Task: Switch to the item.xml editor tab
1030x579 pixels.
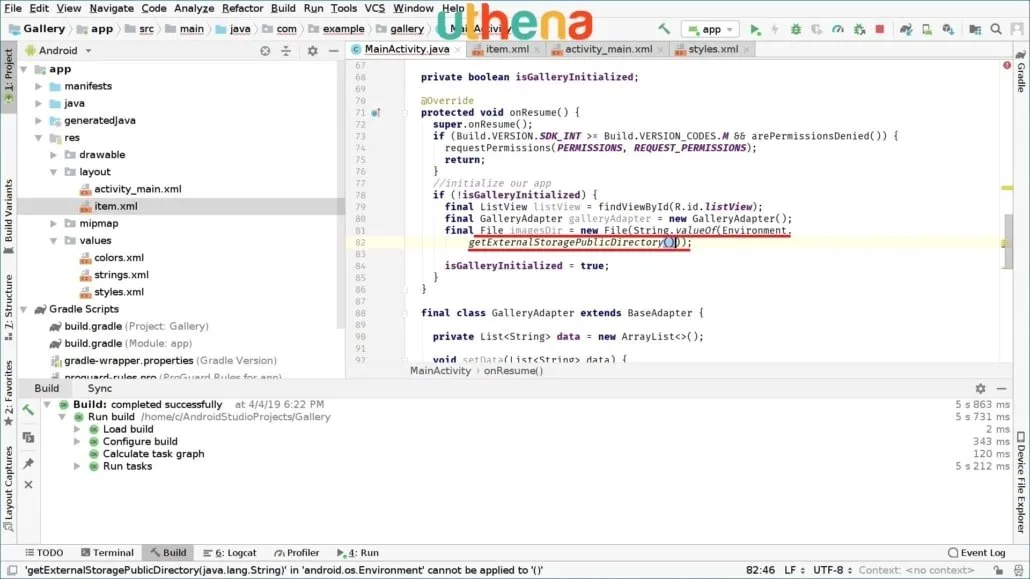Action: coord(506,49)
